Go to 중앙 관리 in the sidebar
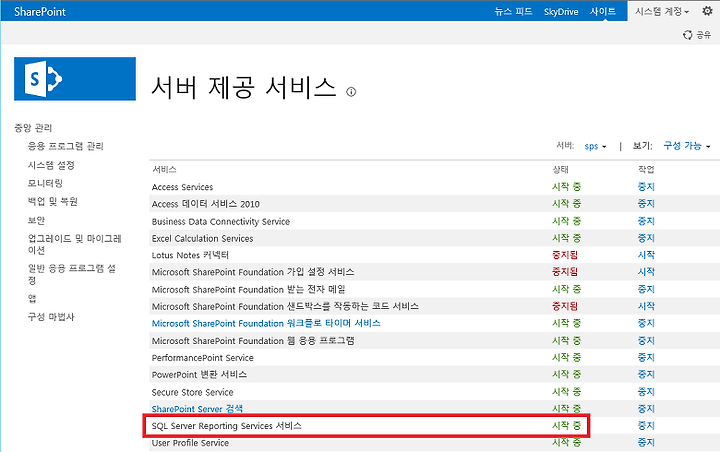Screen dimensions: 720x452 33,128
